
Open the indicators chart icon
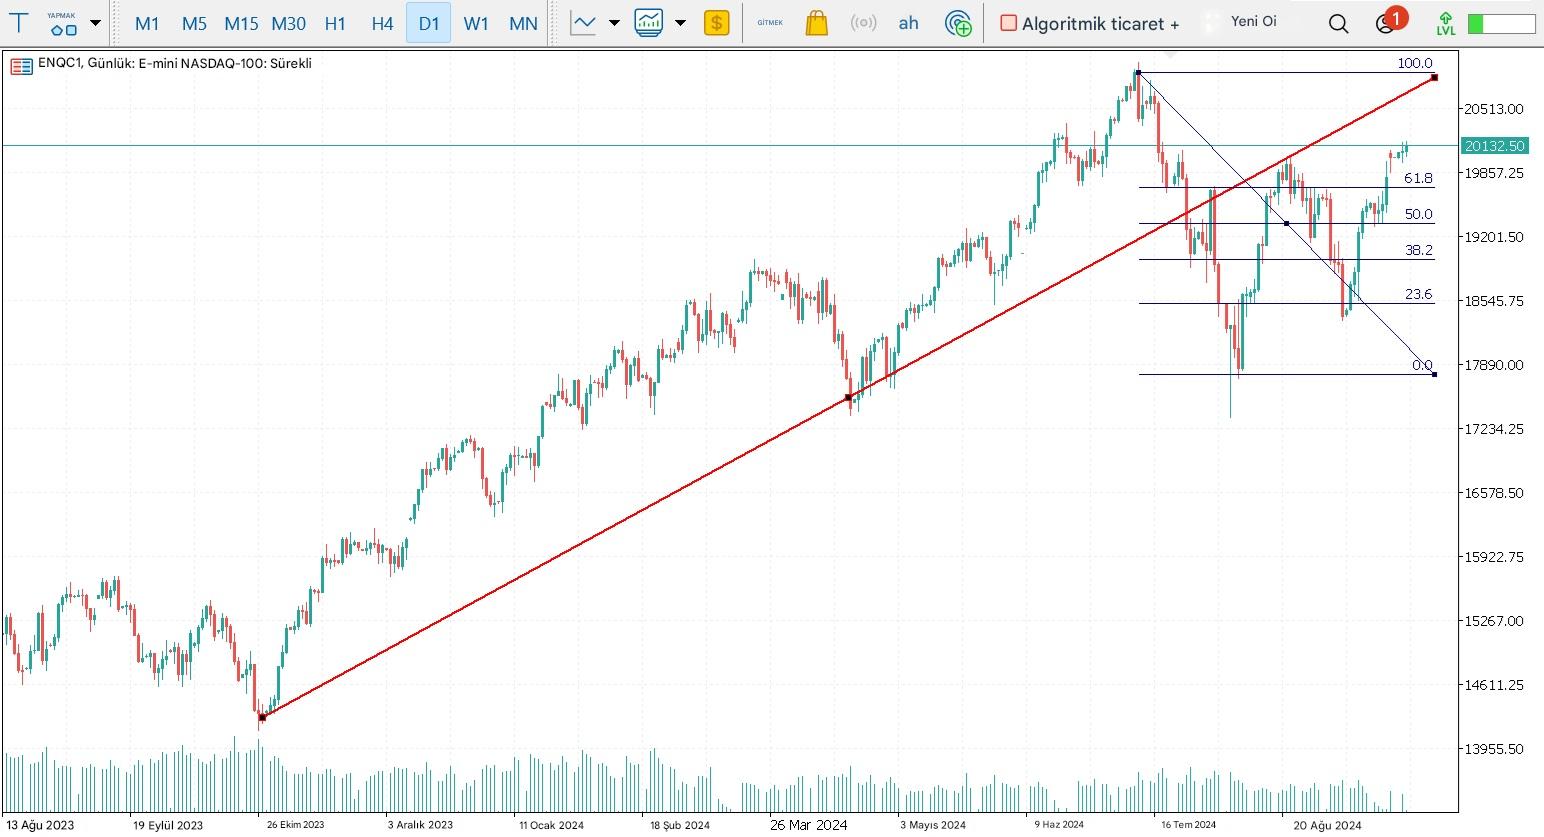click(649, 22)
